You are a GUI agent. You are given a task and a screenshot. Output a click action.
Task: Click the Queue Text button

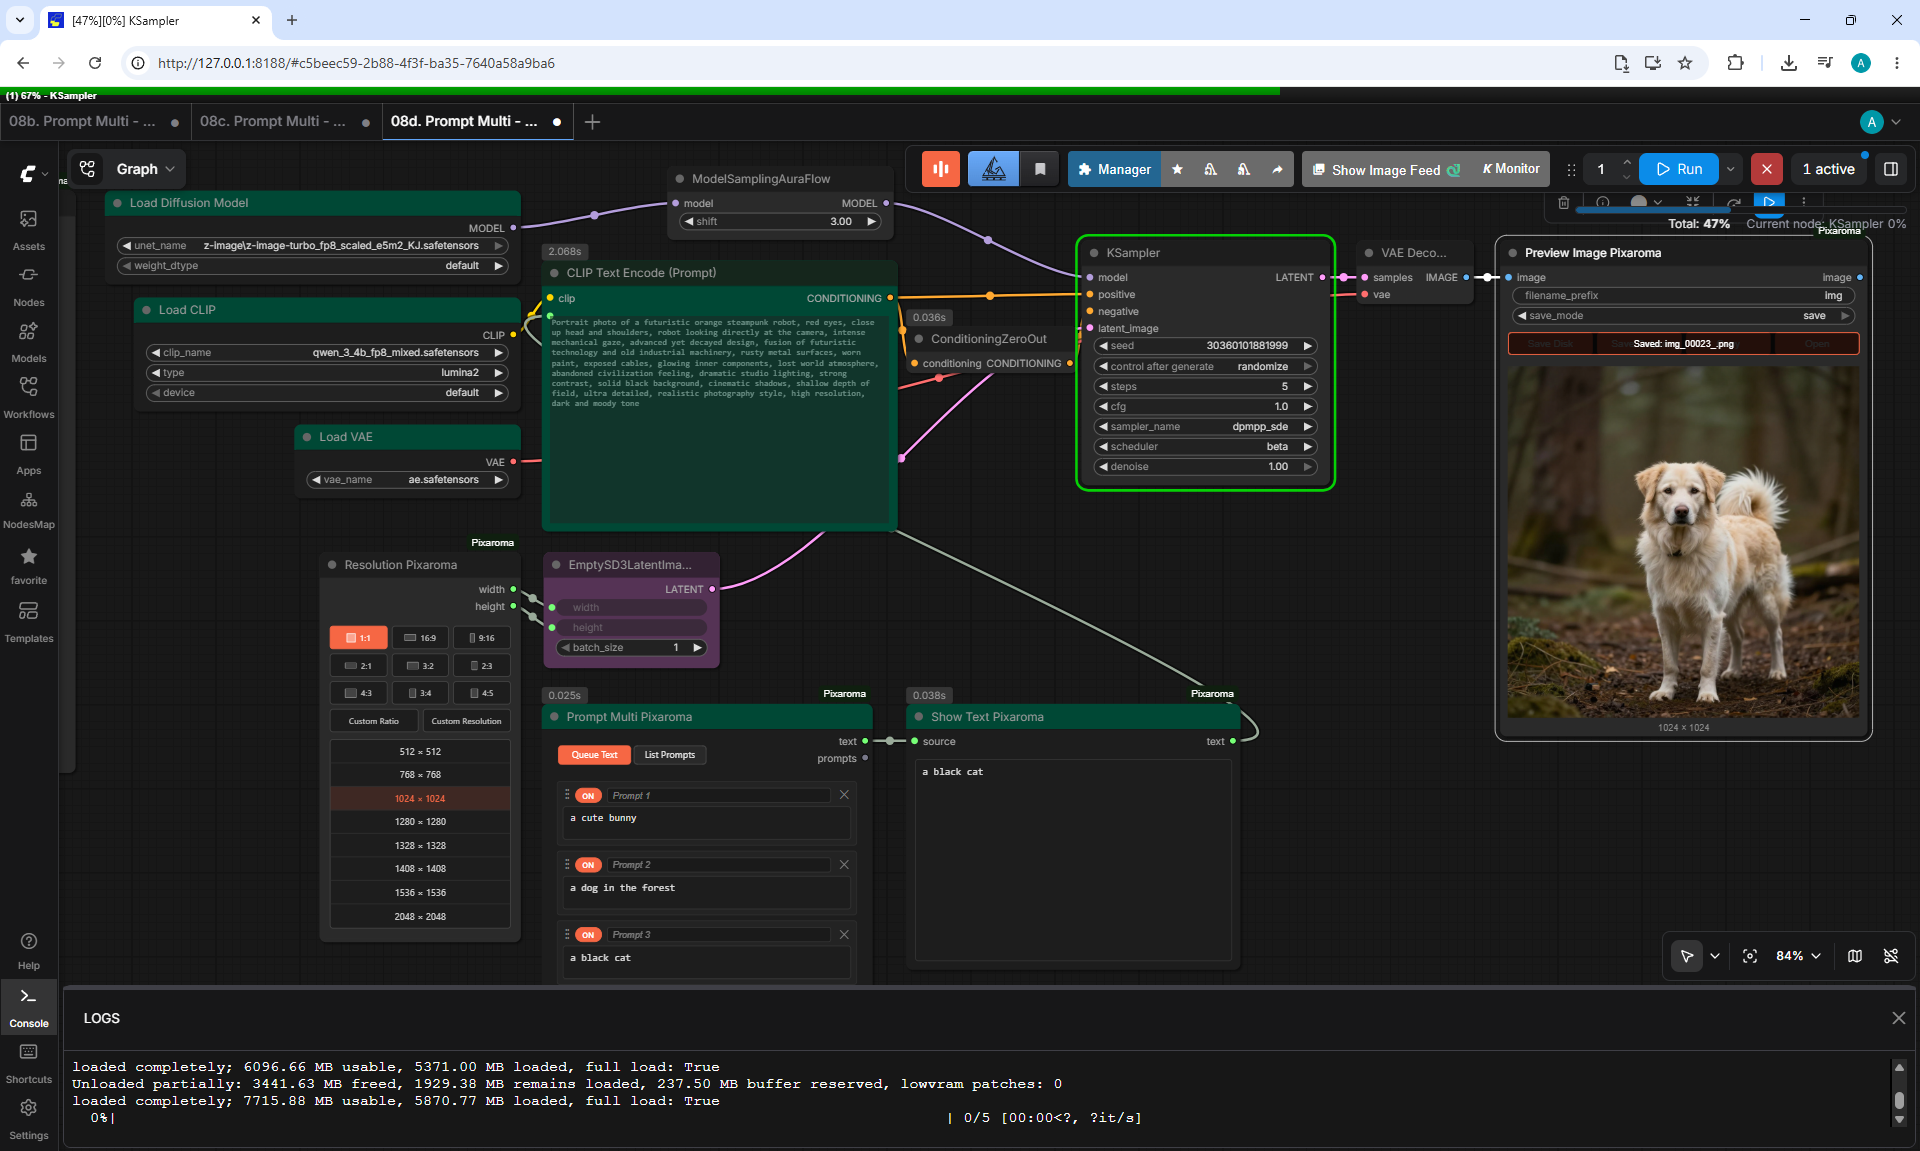coord(595,755)
